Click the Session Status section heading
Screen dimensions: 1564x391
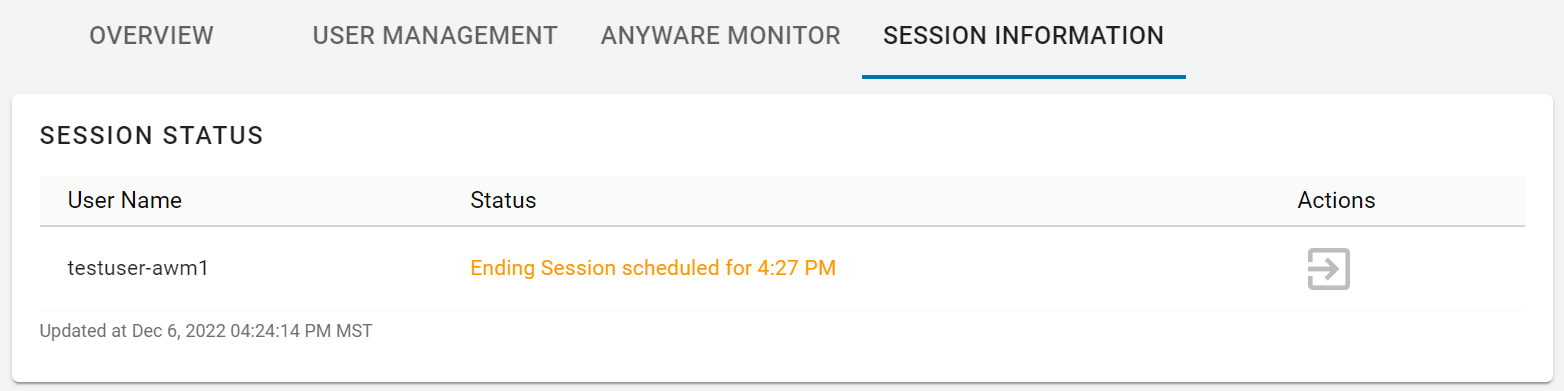tap(151, 136)
